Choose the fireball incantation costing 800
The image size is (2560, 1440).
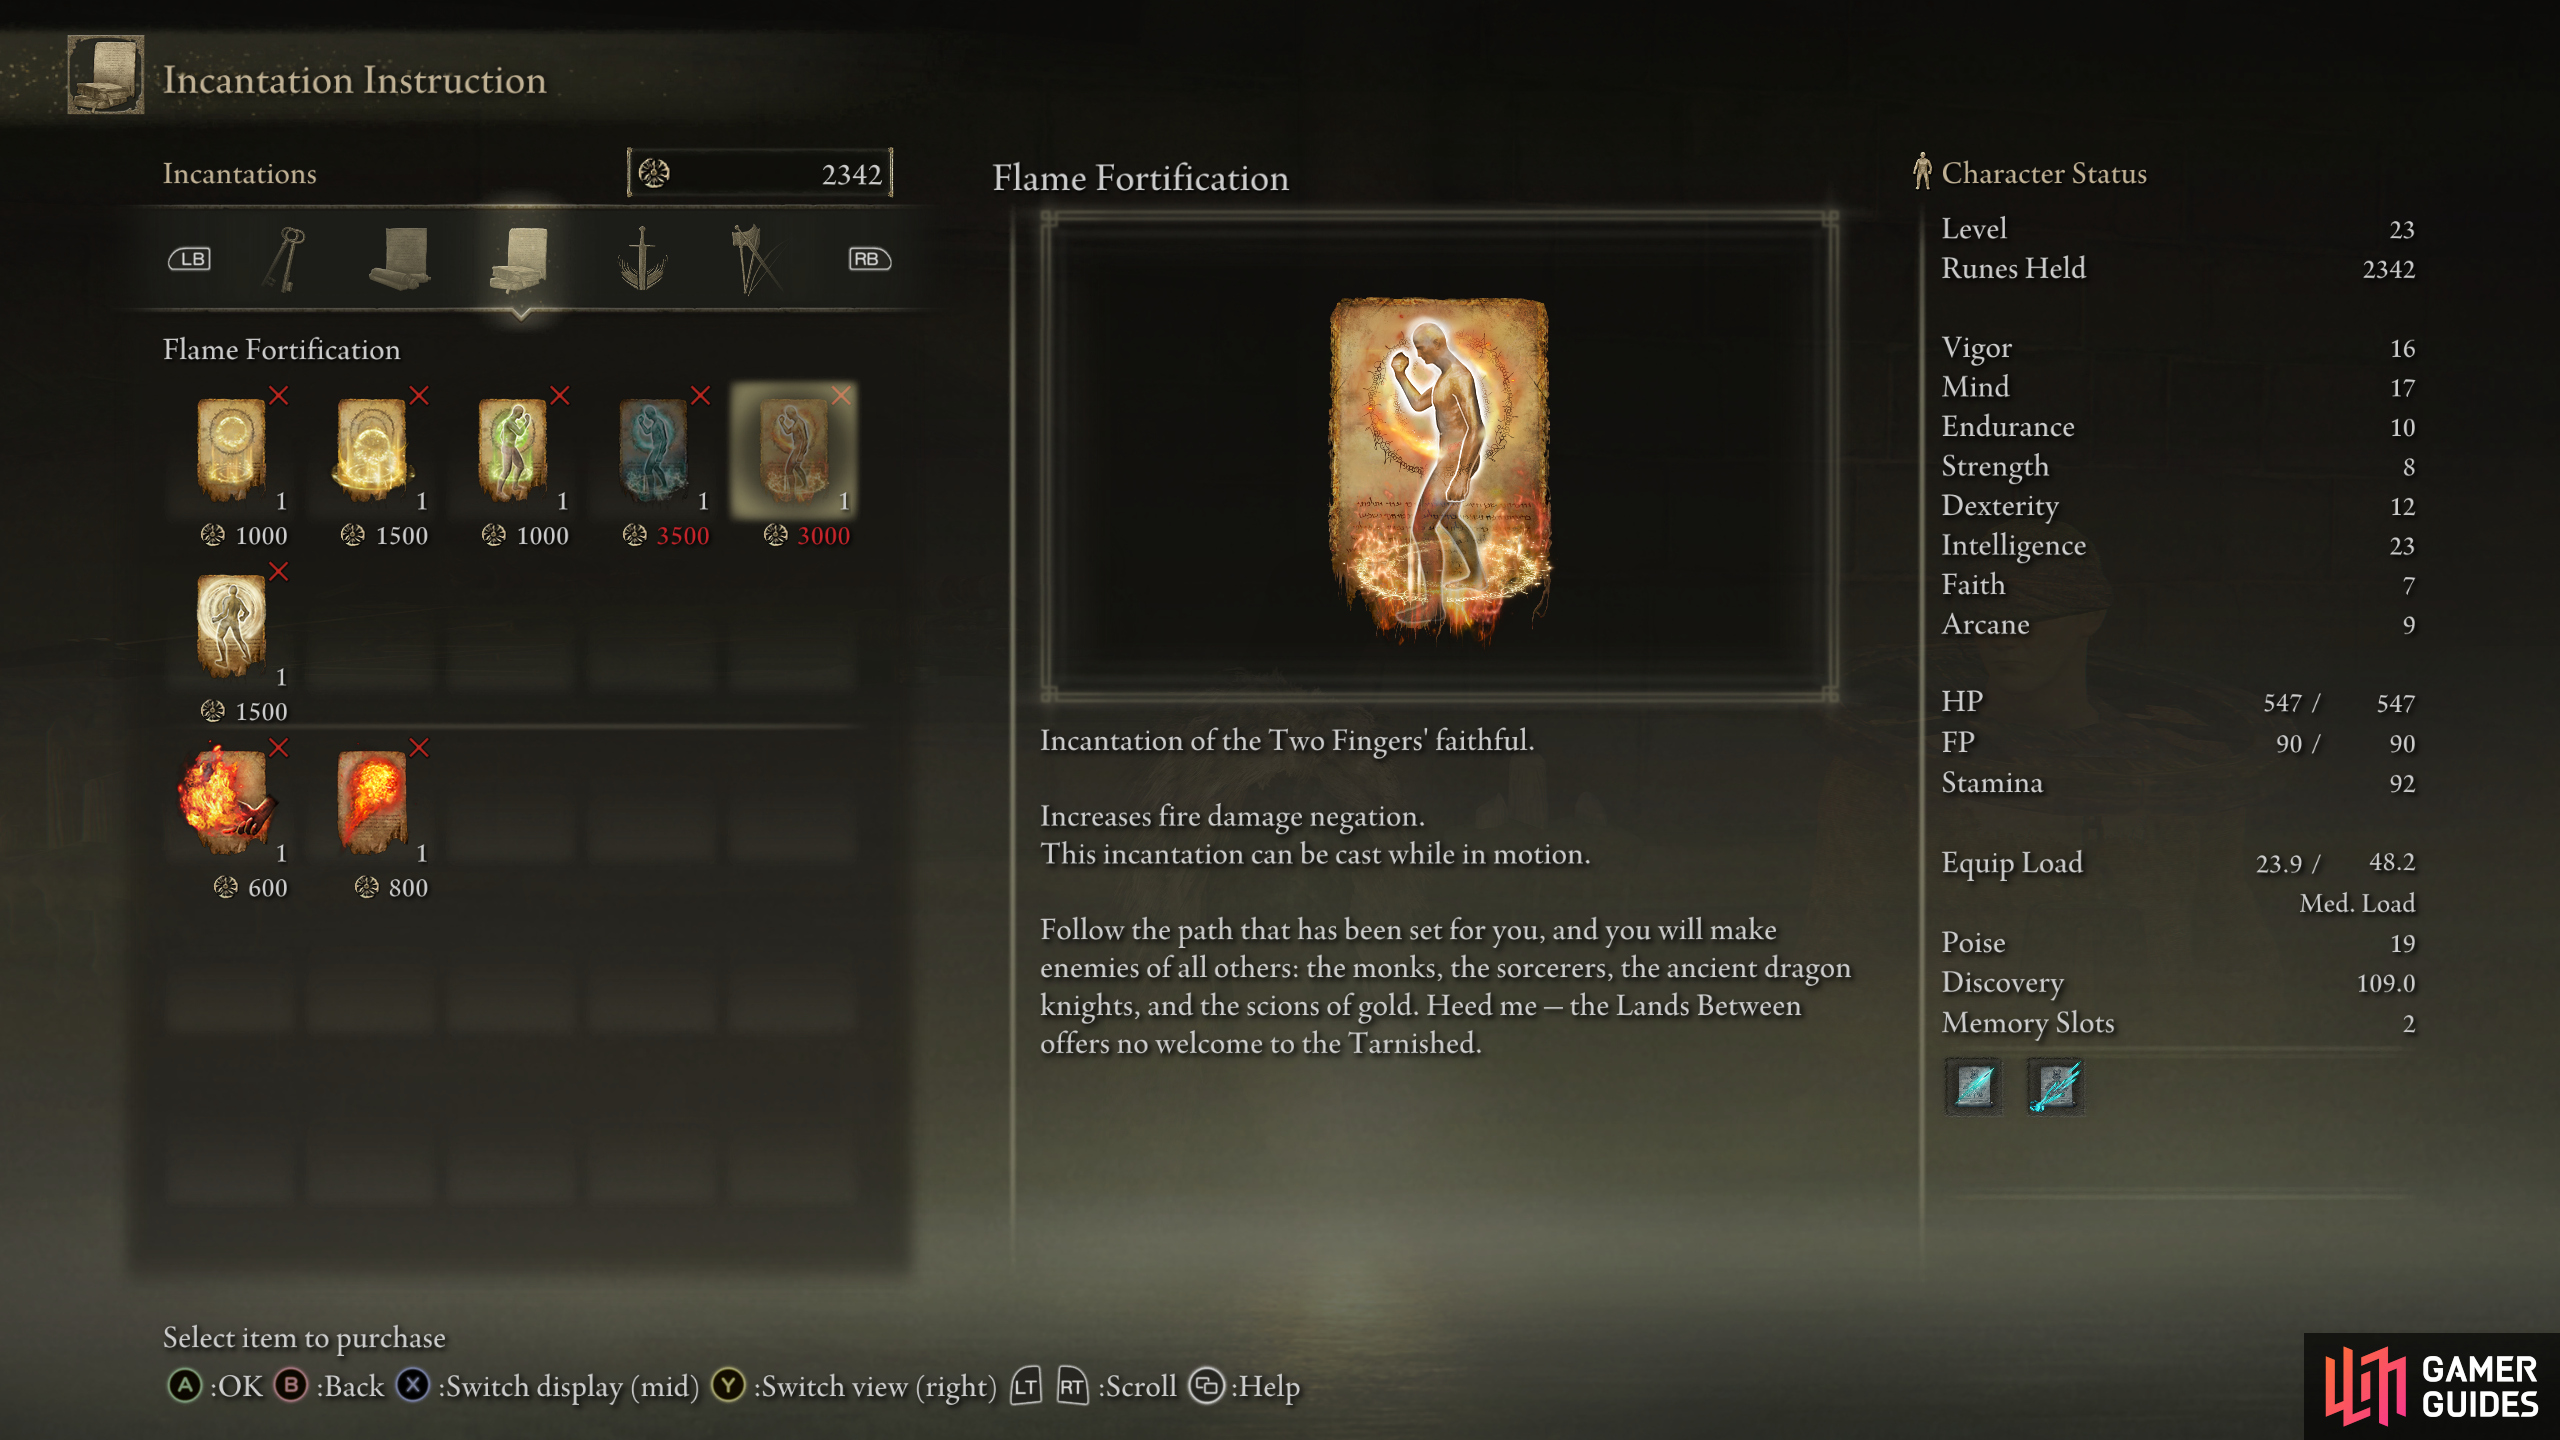[372, 802]
